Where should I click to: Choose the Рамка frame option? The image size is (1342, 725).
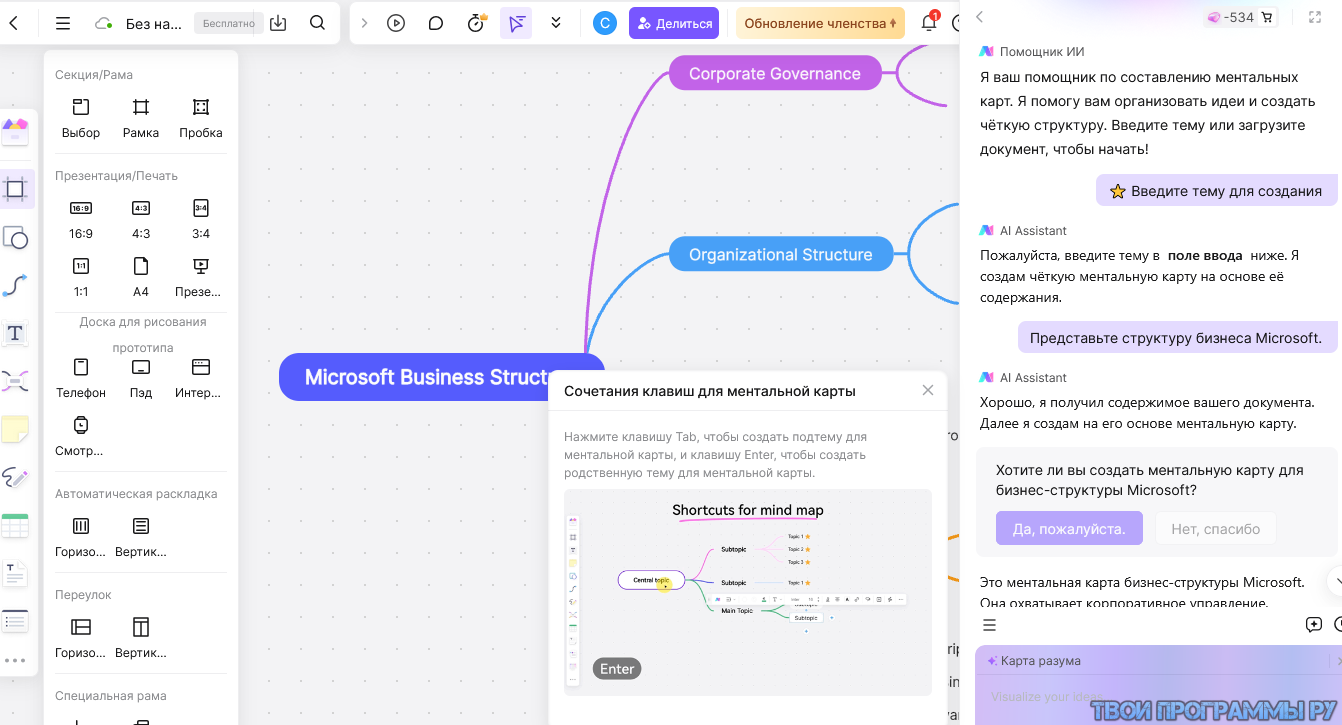141,118
